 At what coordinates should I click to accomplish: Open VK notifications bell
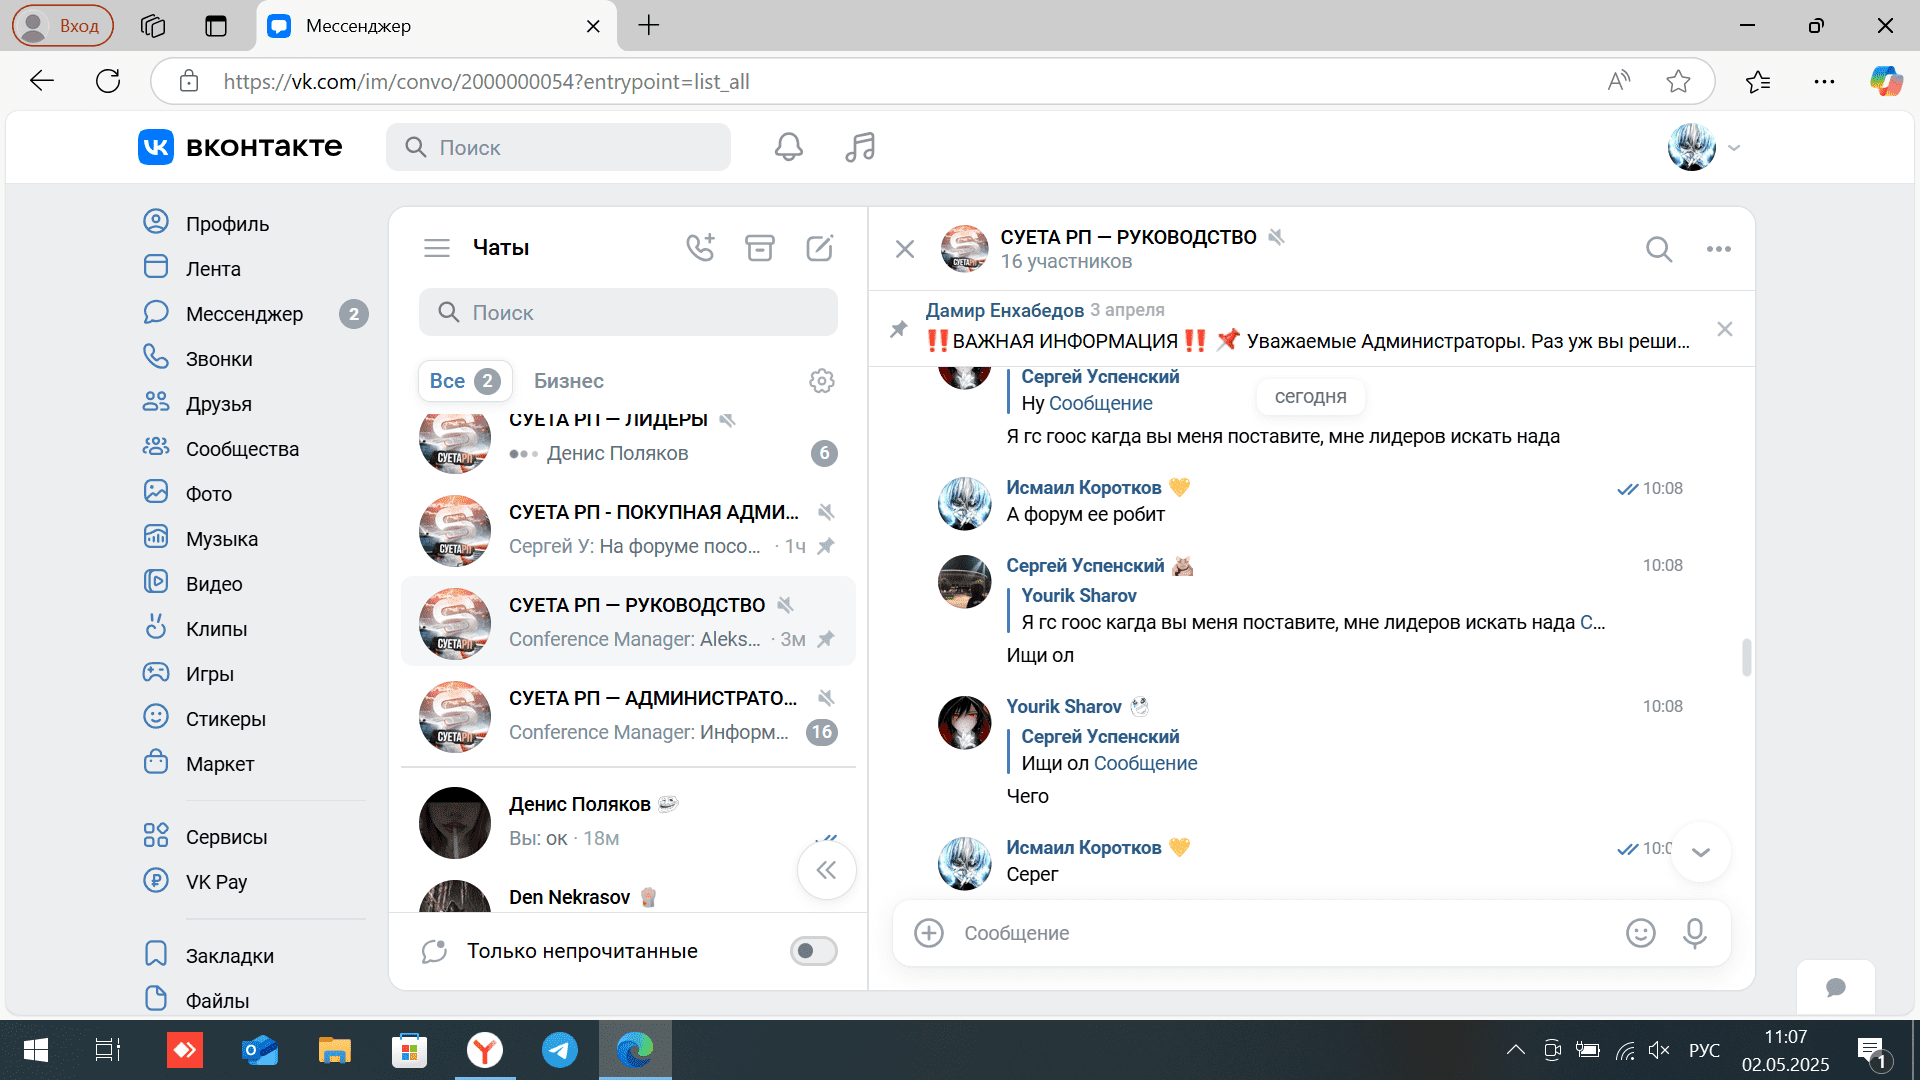[788, 147]
